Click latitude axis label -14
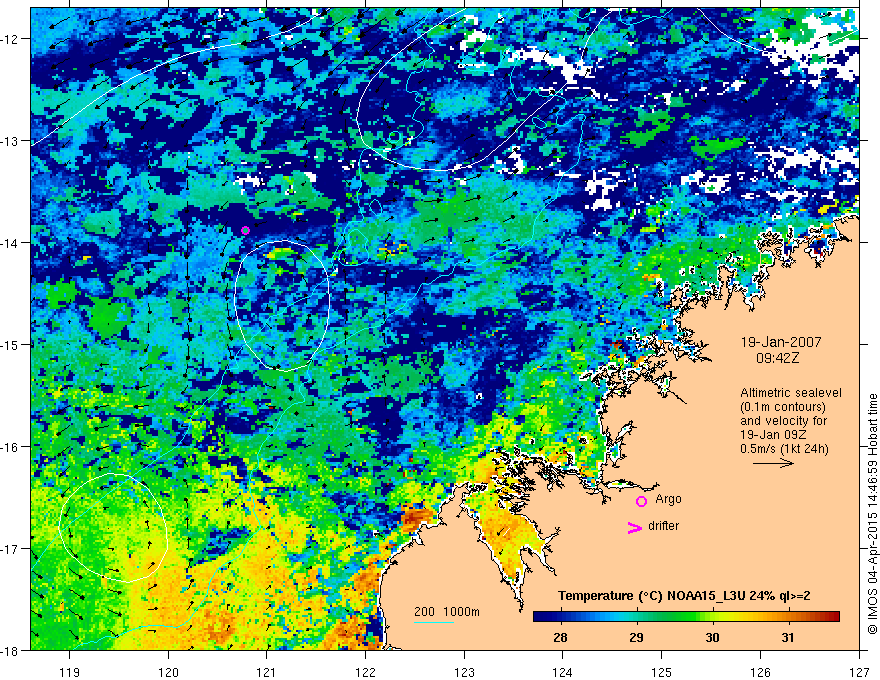880x680 pixels. pos(11,243)
